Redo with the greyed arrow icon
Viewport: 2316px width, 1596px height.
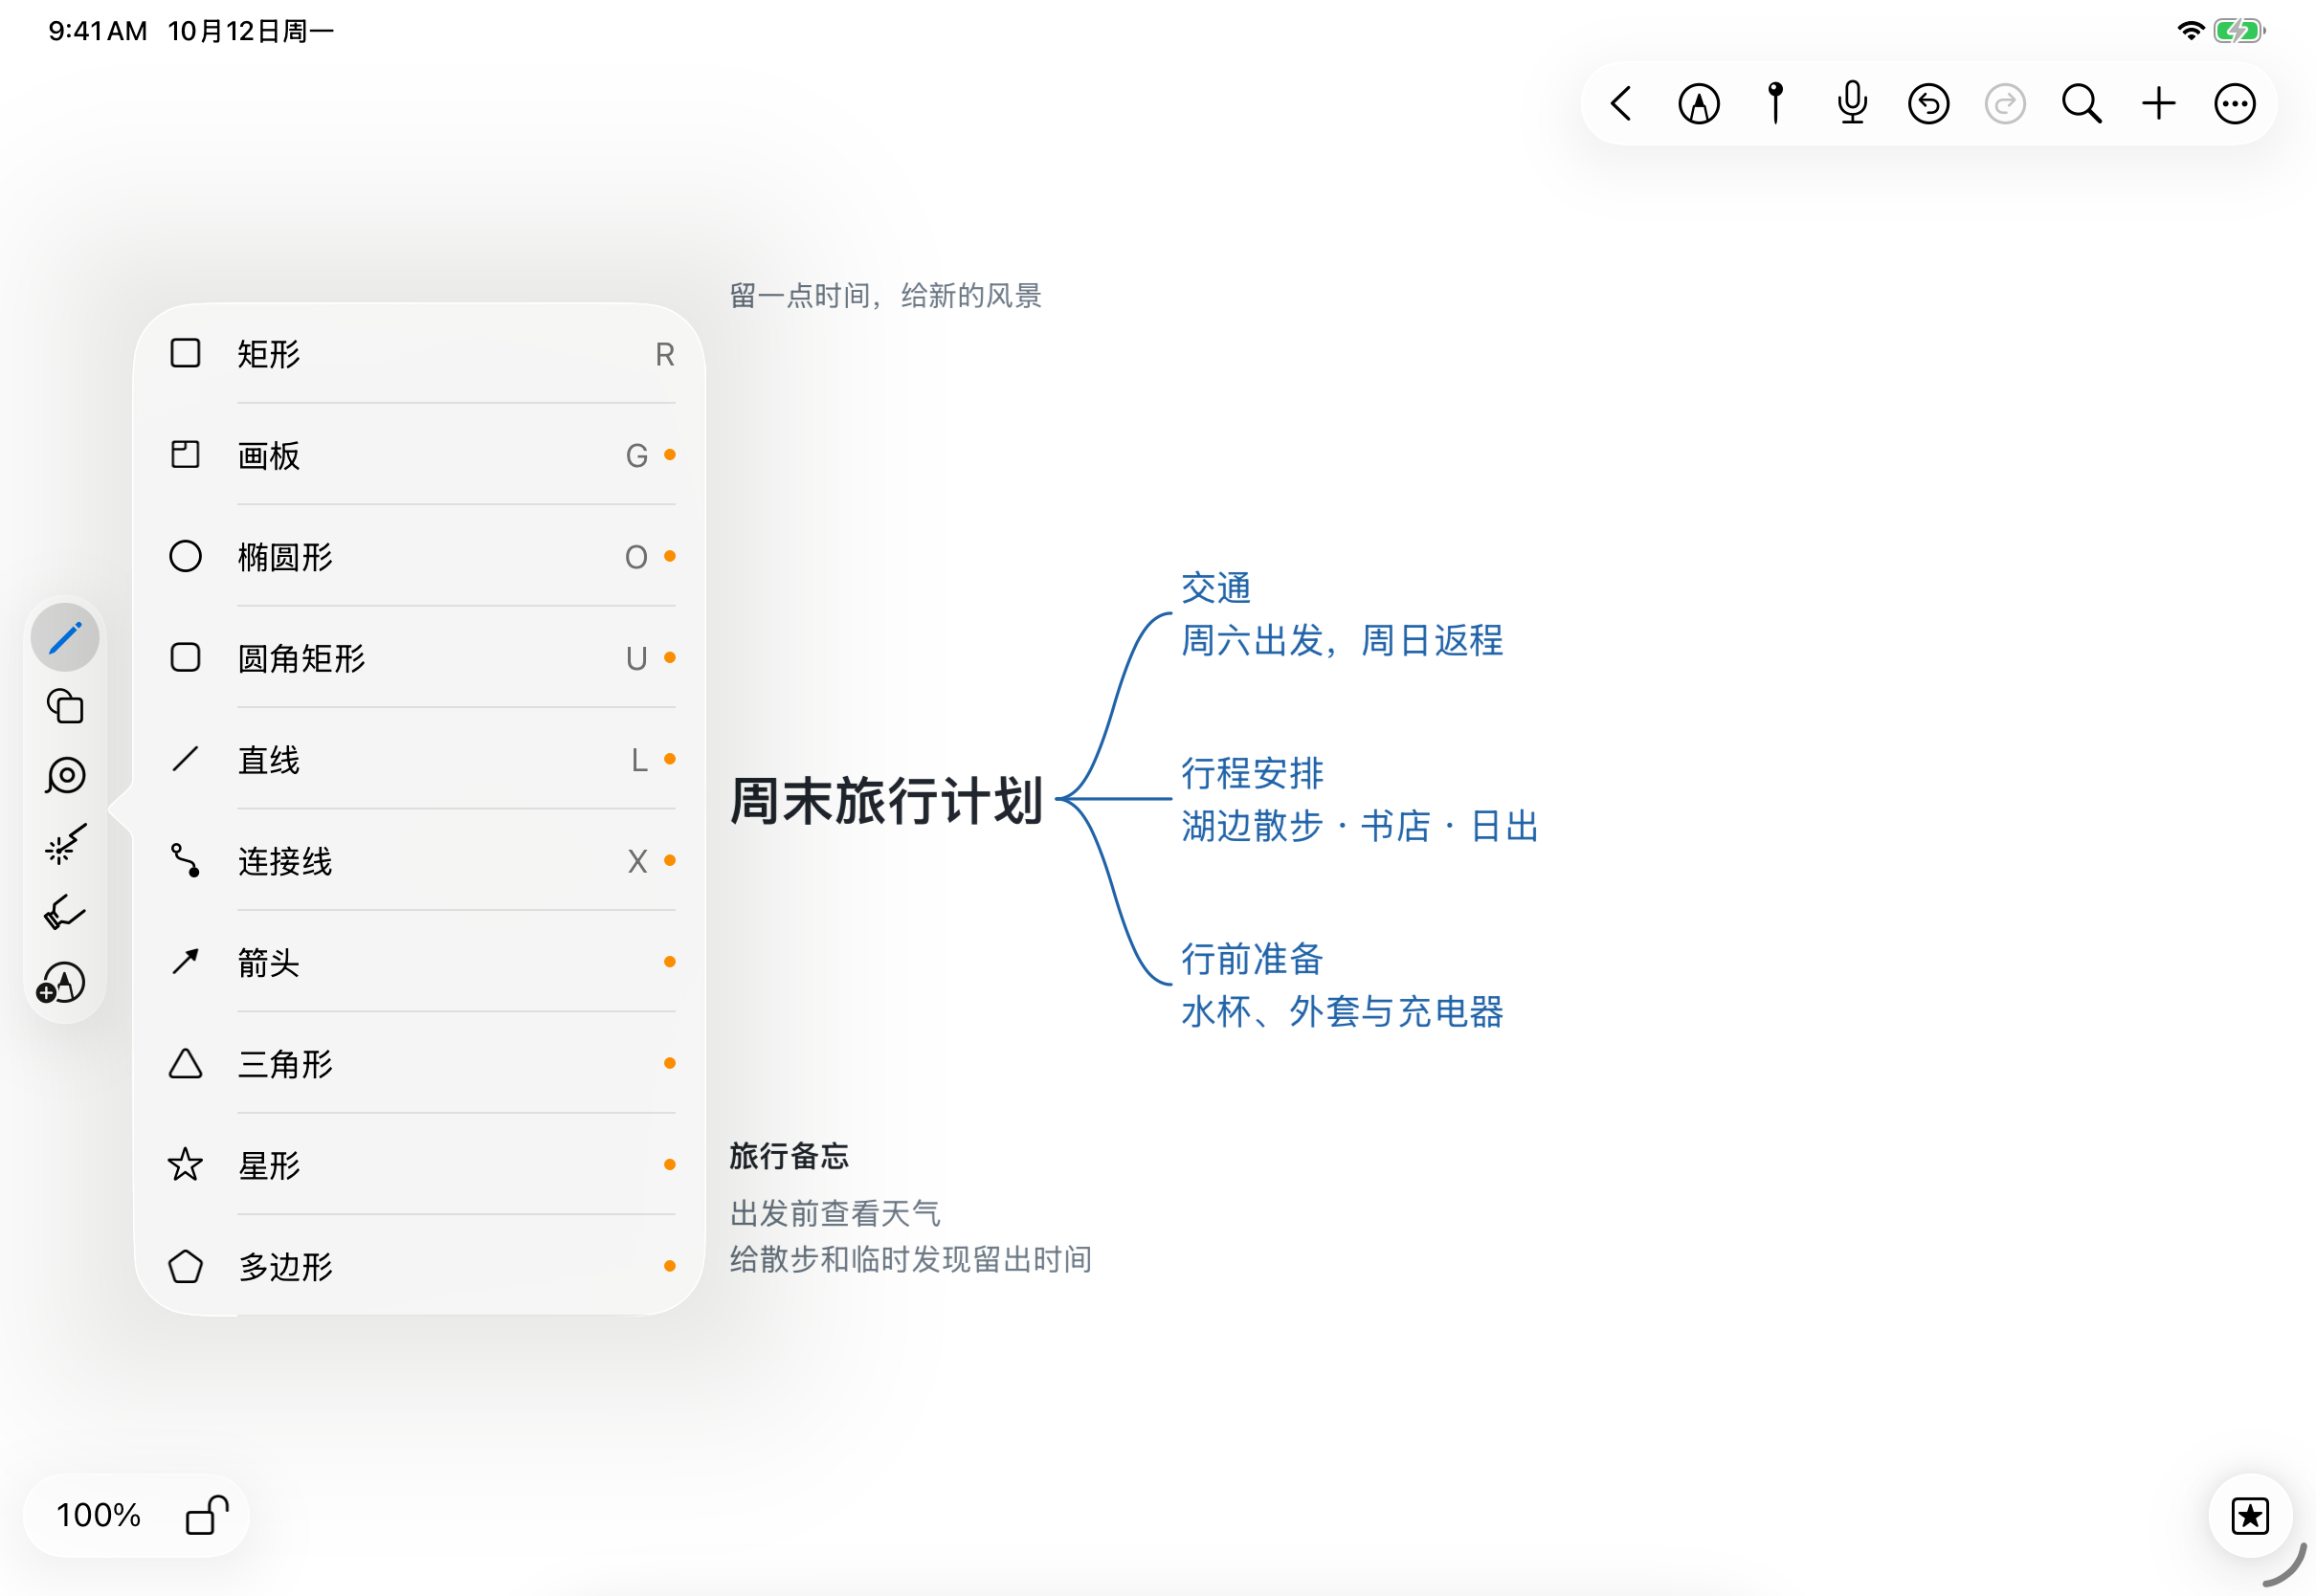click(x=2004, y=103)
